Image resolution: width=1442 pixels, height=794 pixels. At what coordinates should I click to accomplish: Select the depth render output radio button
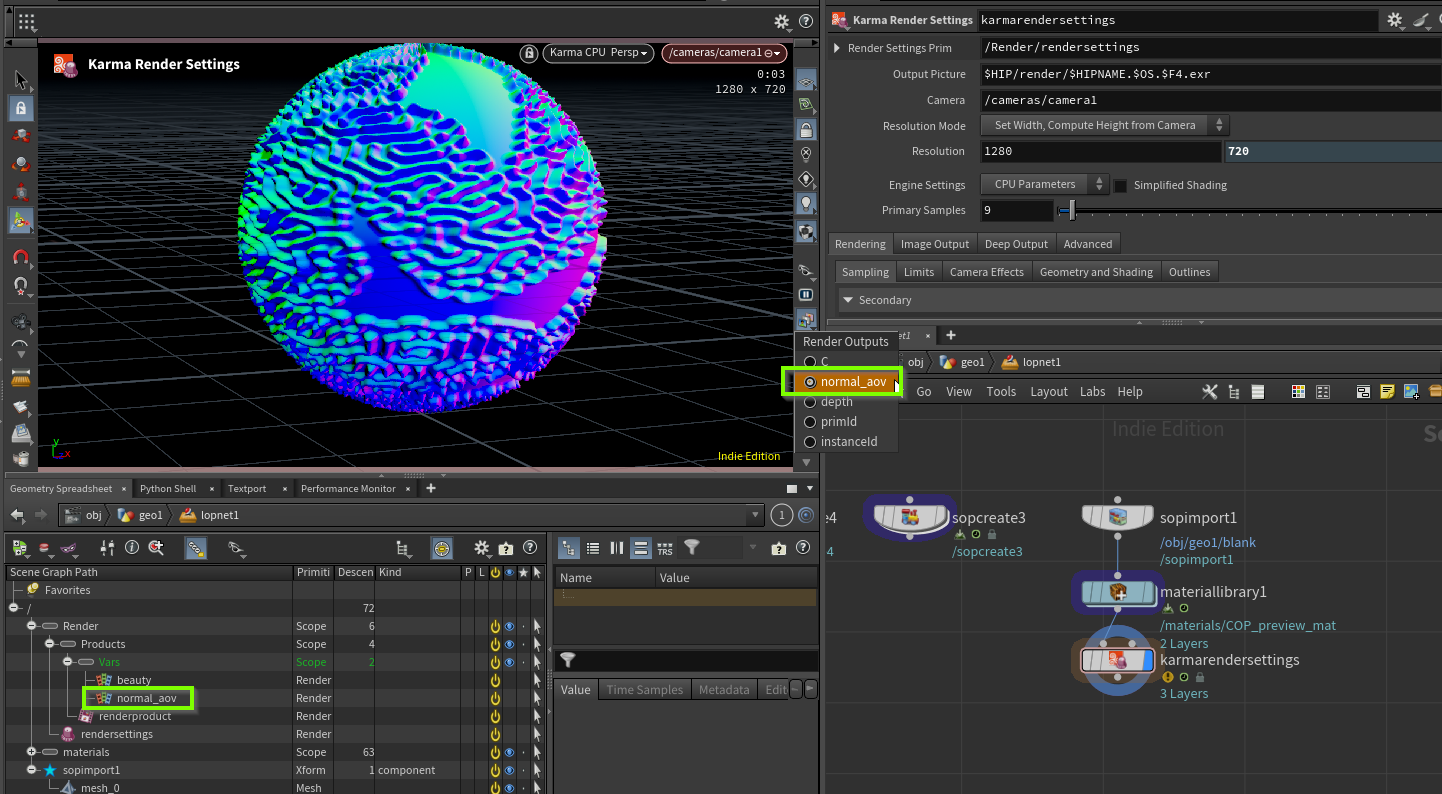pos(810,402)
